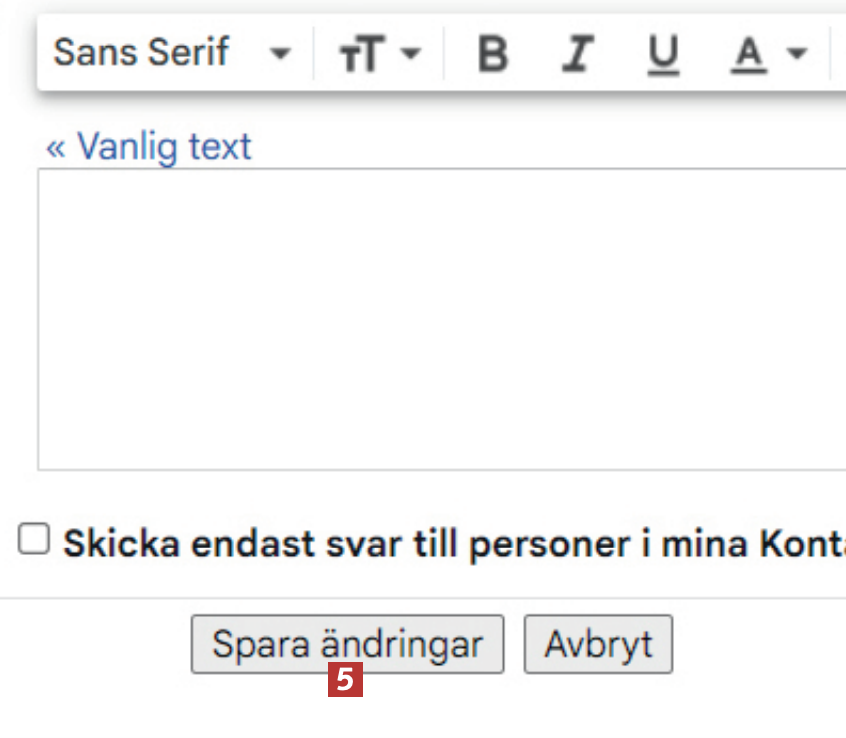Underline the selected text
The height and width of the screenshot is (738, 846).
(x=662, y=54)
